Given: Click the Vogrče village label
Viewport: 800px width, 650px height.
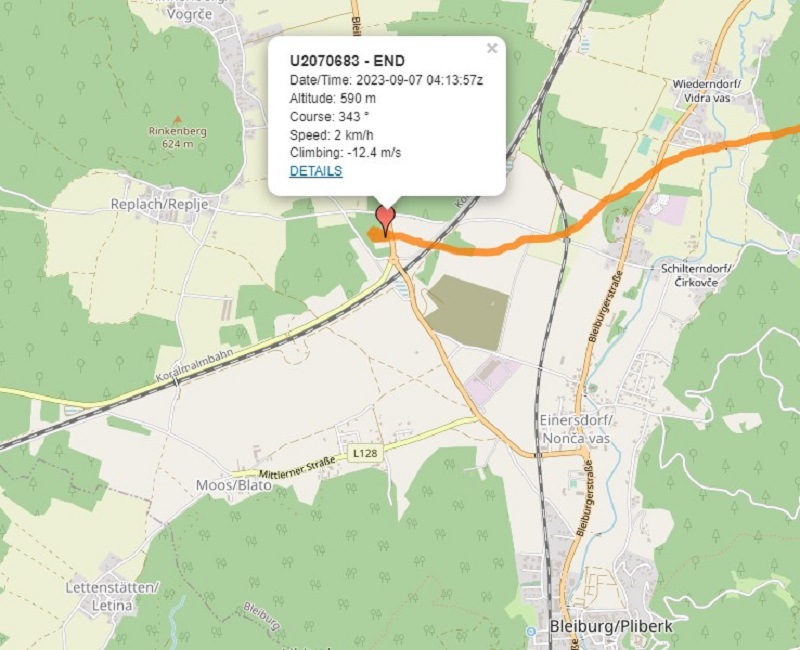Looking at the screenshot, I should 189,14.
